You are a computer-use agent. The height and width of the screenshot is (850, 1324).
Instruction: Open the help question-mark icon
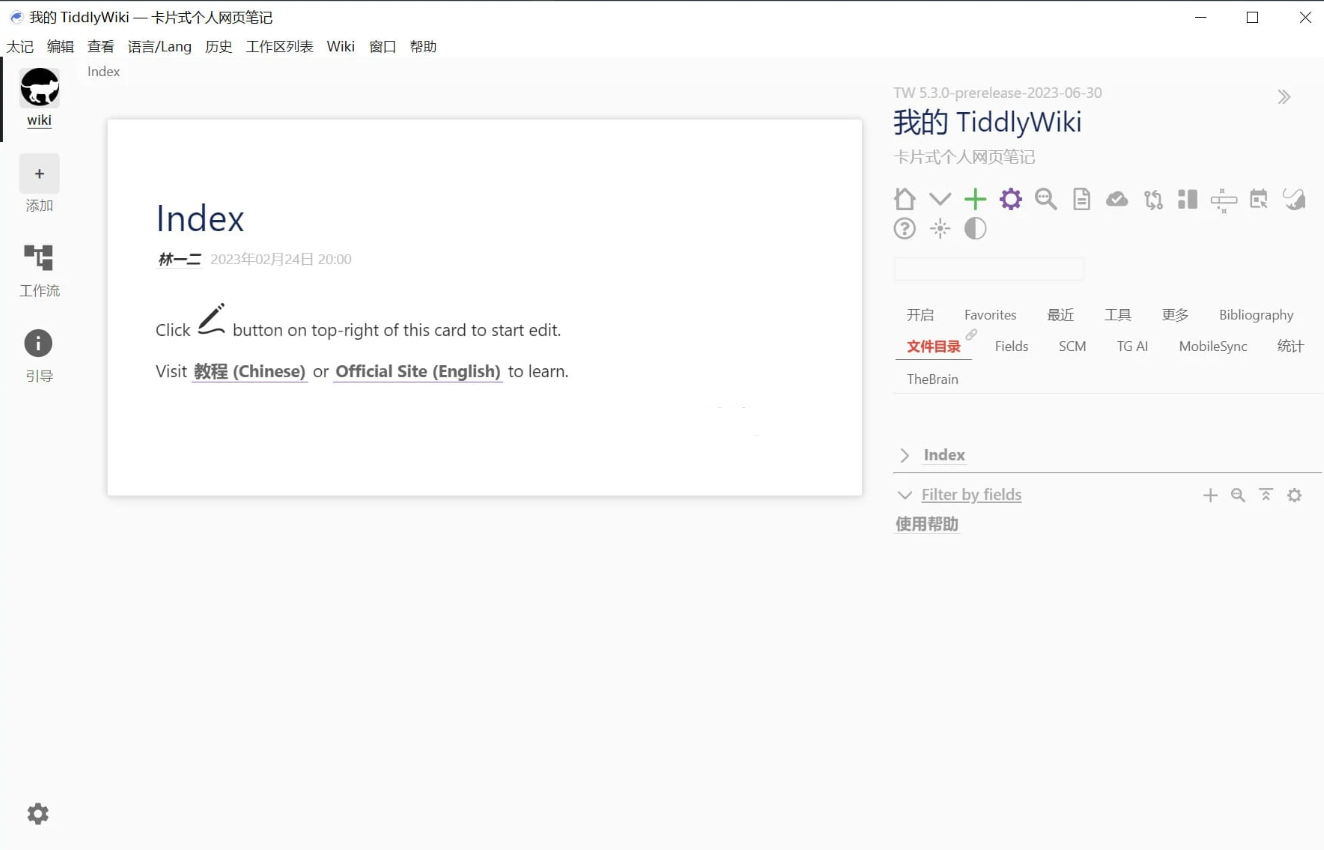pos(904,228)
